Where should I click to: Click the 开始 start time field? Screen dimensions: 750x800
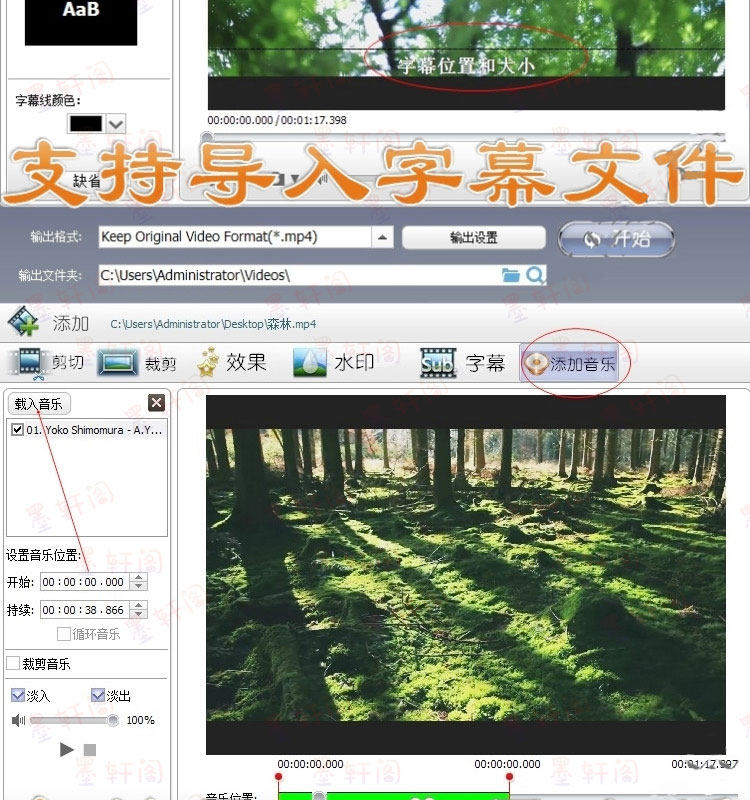click(84, 582)
